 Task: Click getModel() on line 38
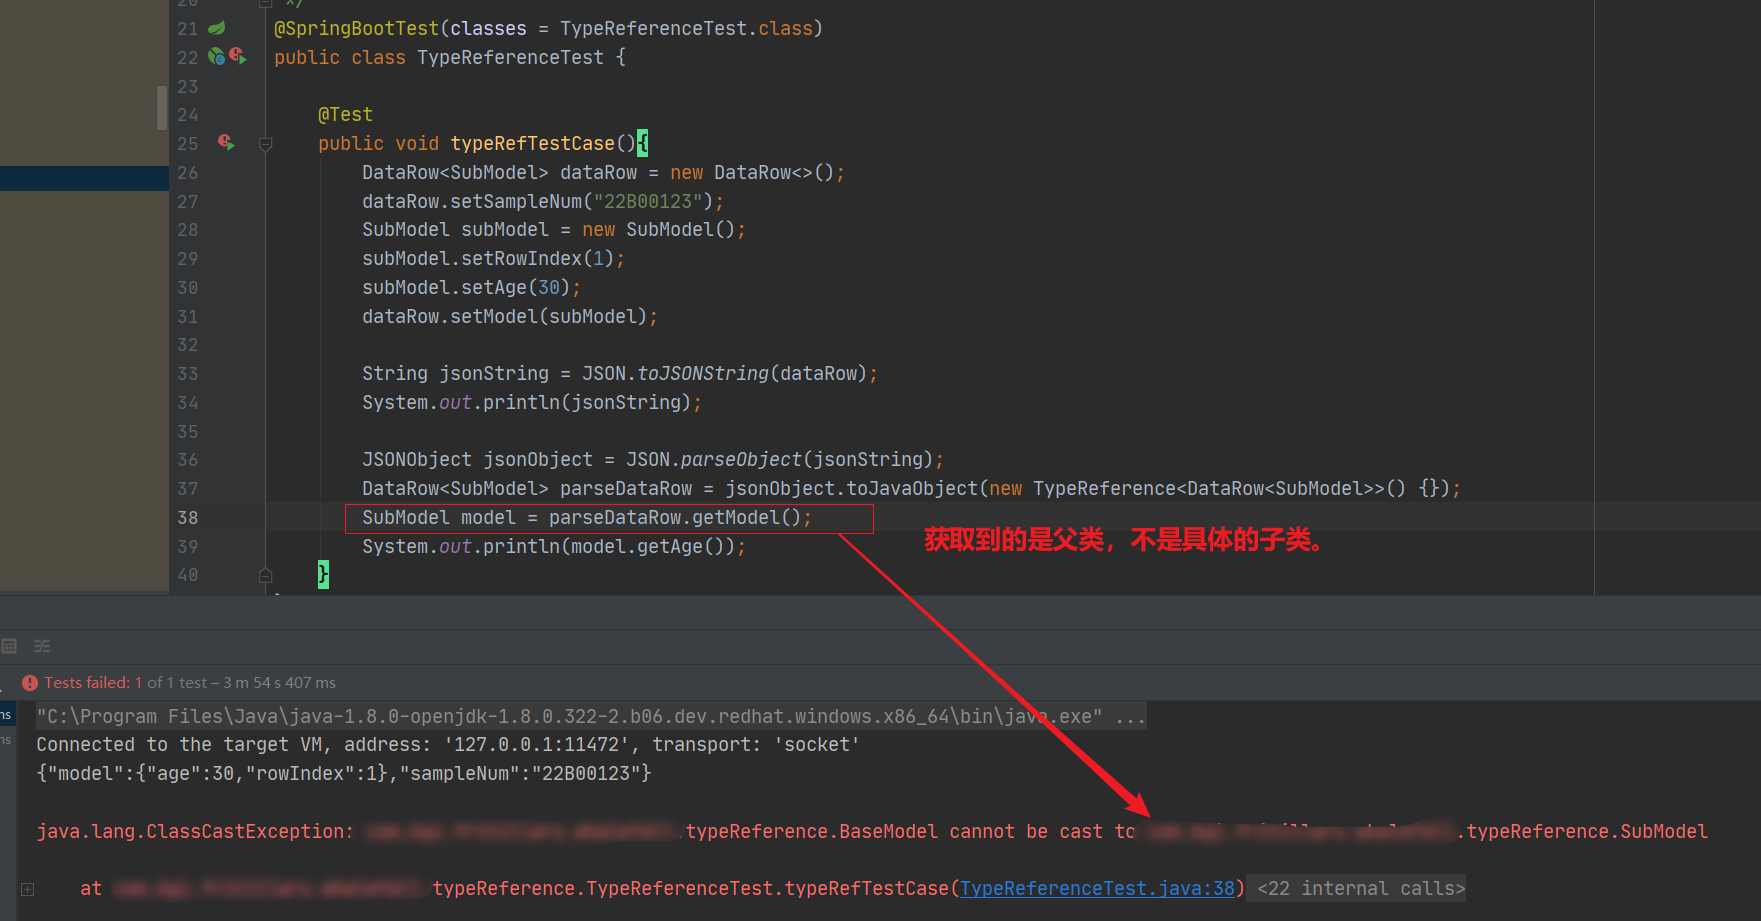coord(746,518)
